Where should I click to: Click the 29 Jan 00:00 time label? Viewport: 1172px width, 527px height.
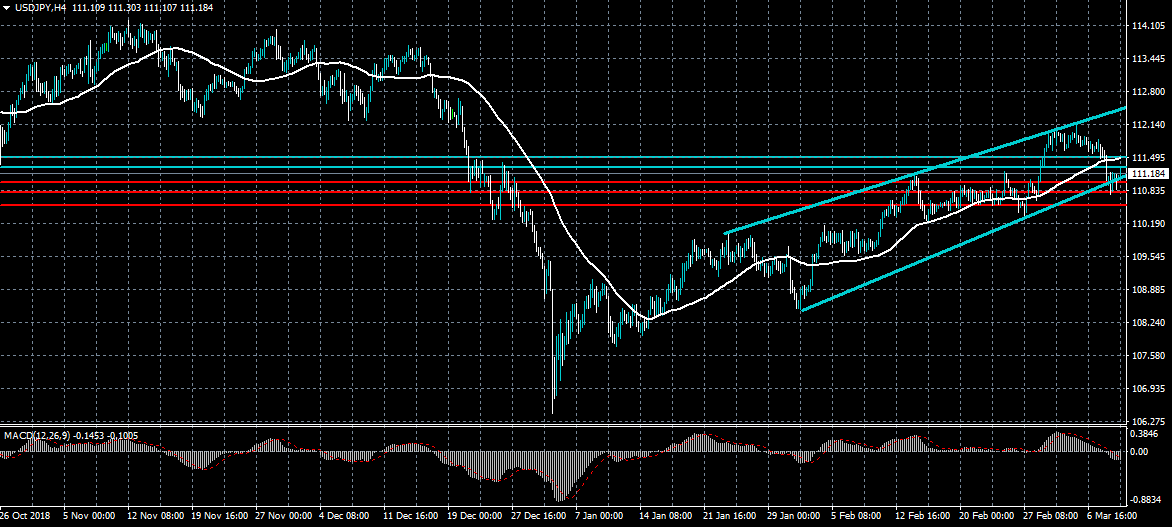coord(795,516)
